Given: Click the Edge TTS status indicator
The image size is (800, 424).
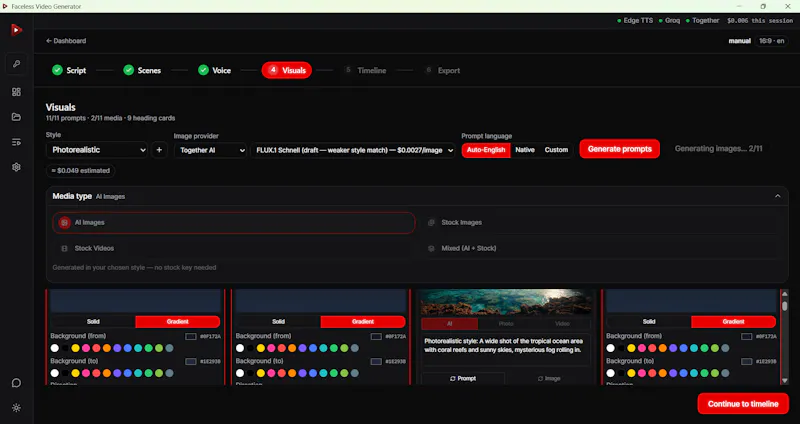Looking at the screenshot, I should pyautogui.click(x=635, y=20).
